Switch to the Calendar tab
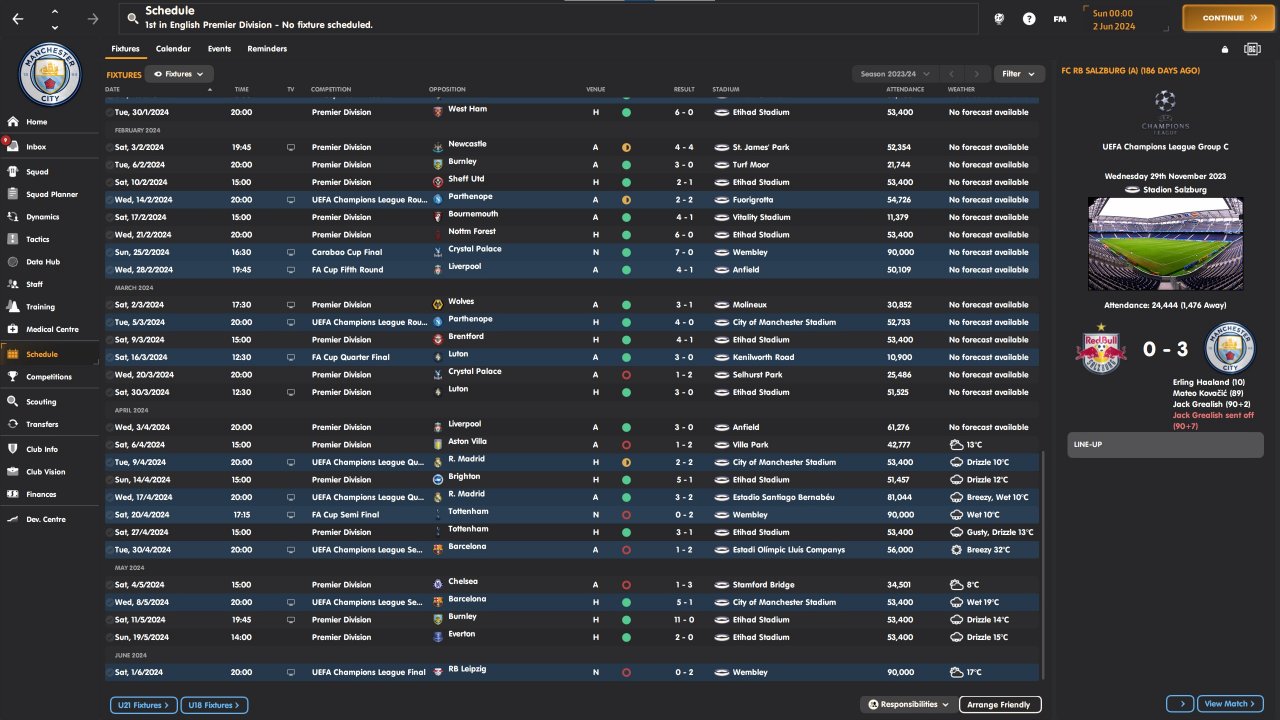 click(x=173, y=49)
